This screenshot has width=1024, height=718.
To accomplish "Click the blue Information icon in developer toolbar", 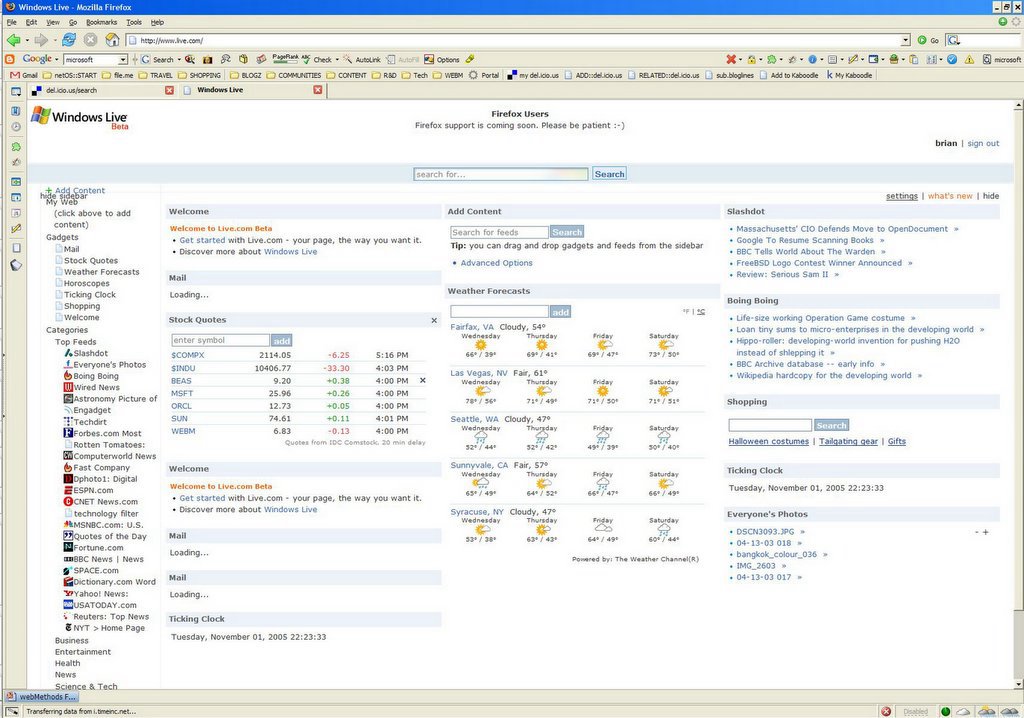I will [x=812, y=59].
